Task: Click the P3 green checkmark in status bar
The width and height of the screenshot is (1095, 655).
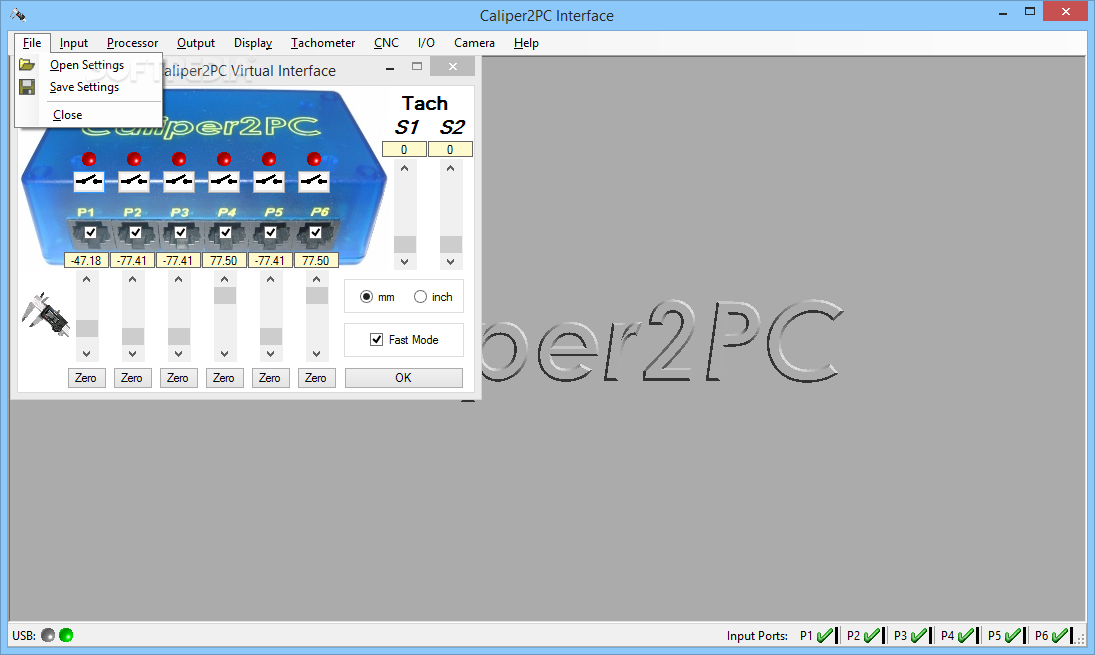Action: click(x=918, y=635)
